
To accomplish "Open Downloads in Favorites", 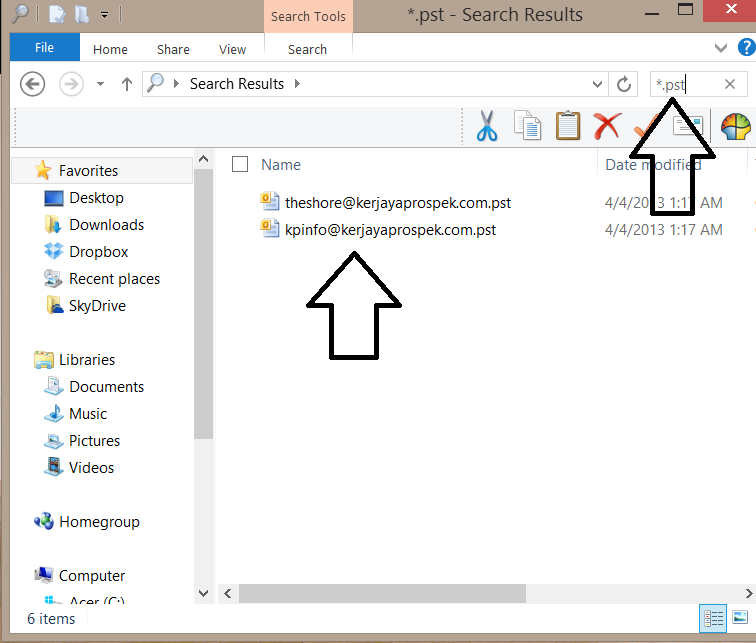I will pyautogui.click(x=107, y=225).
